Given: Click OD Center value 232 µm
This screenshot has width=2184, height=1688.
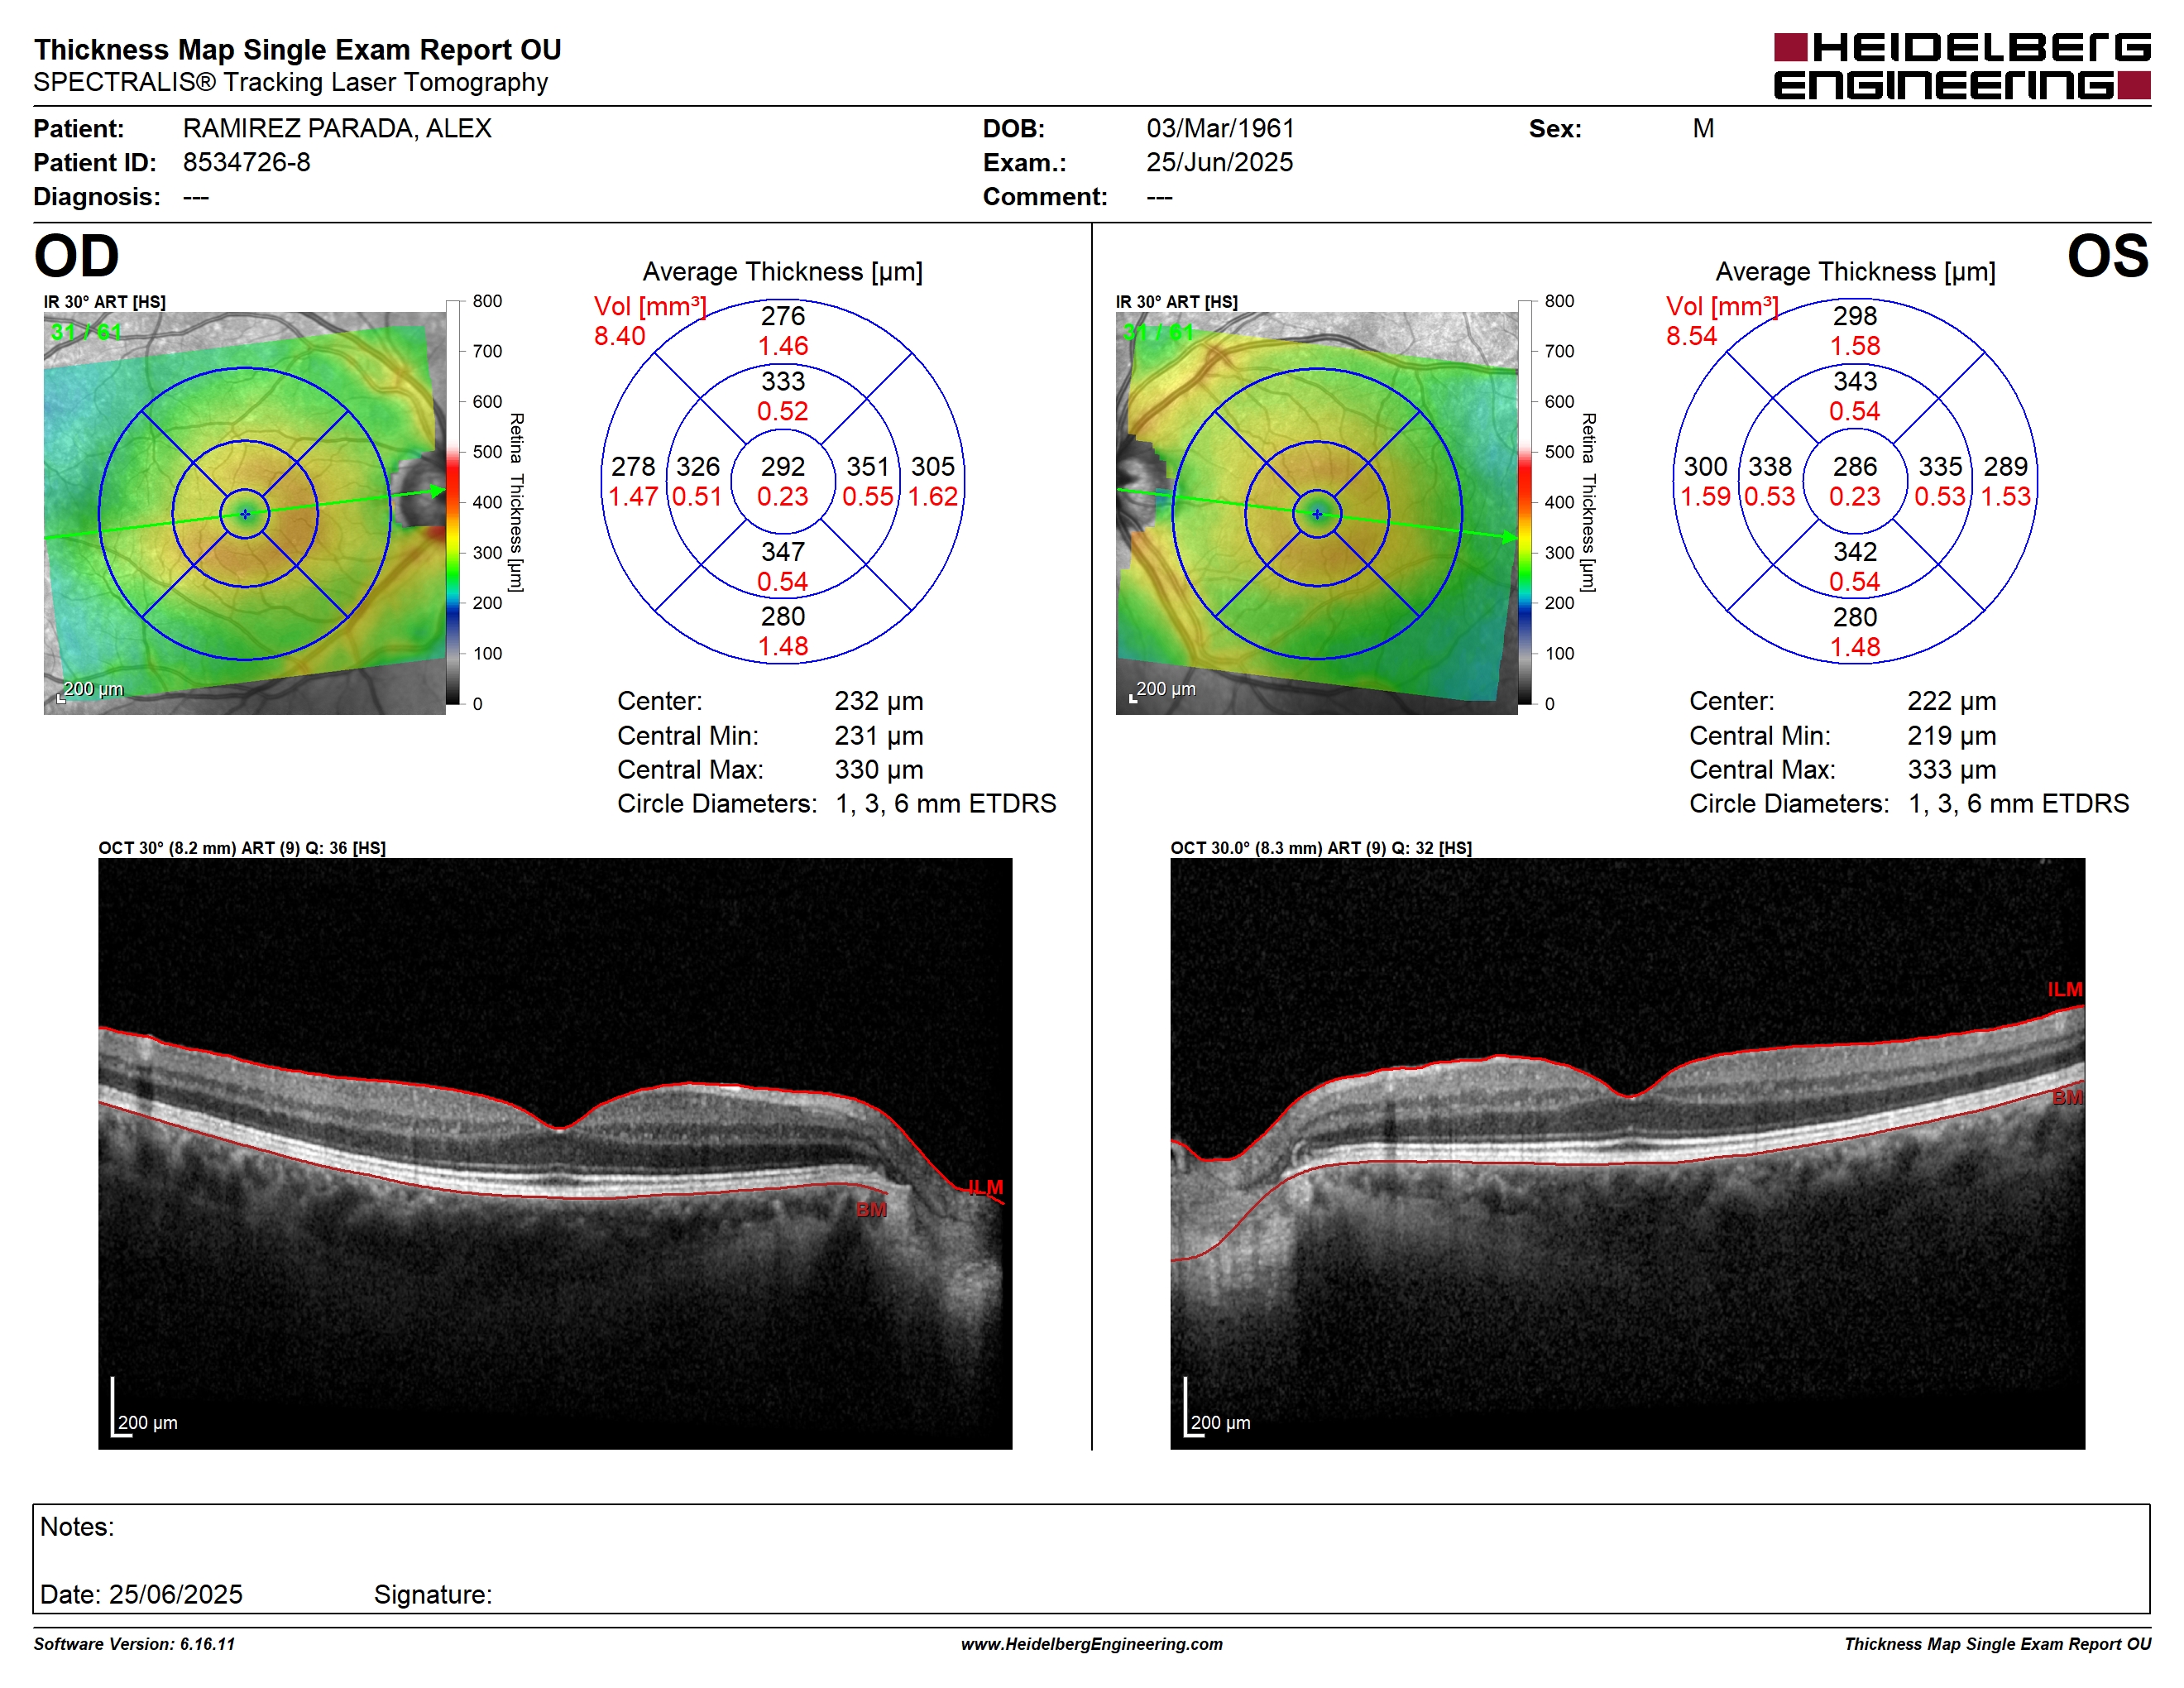Looking at the screenshot, I should coord(879,701).
